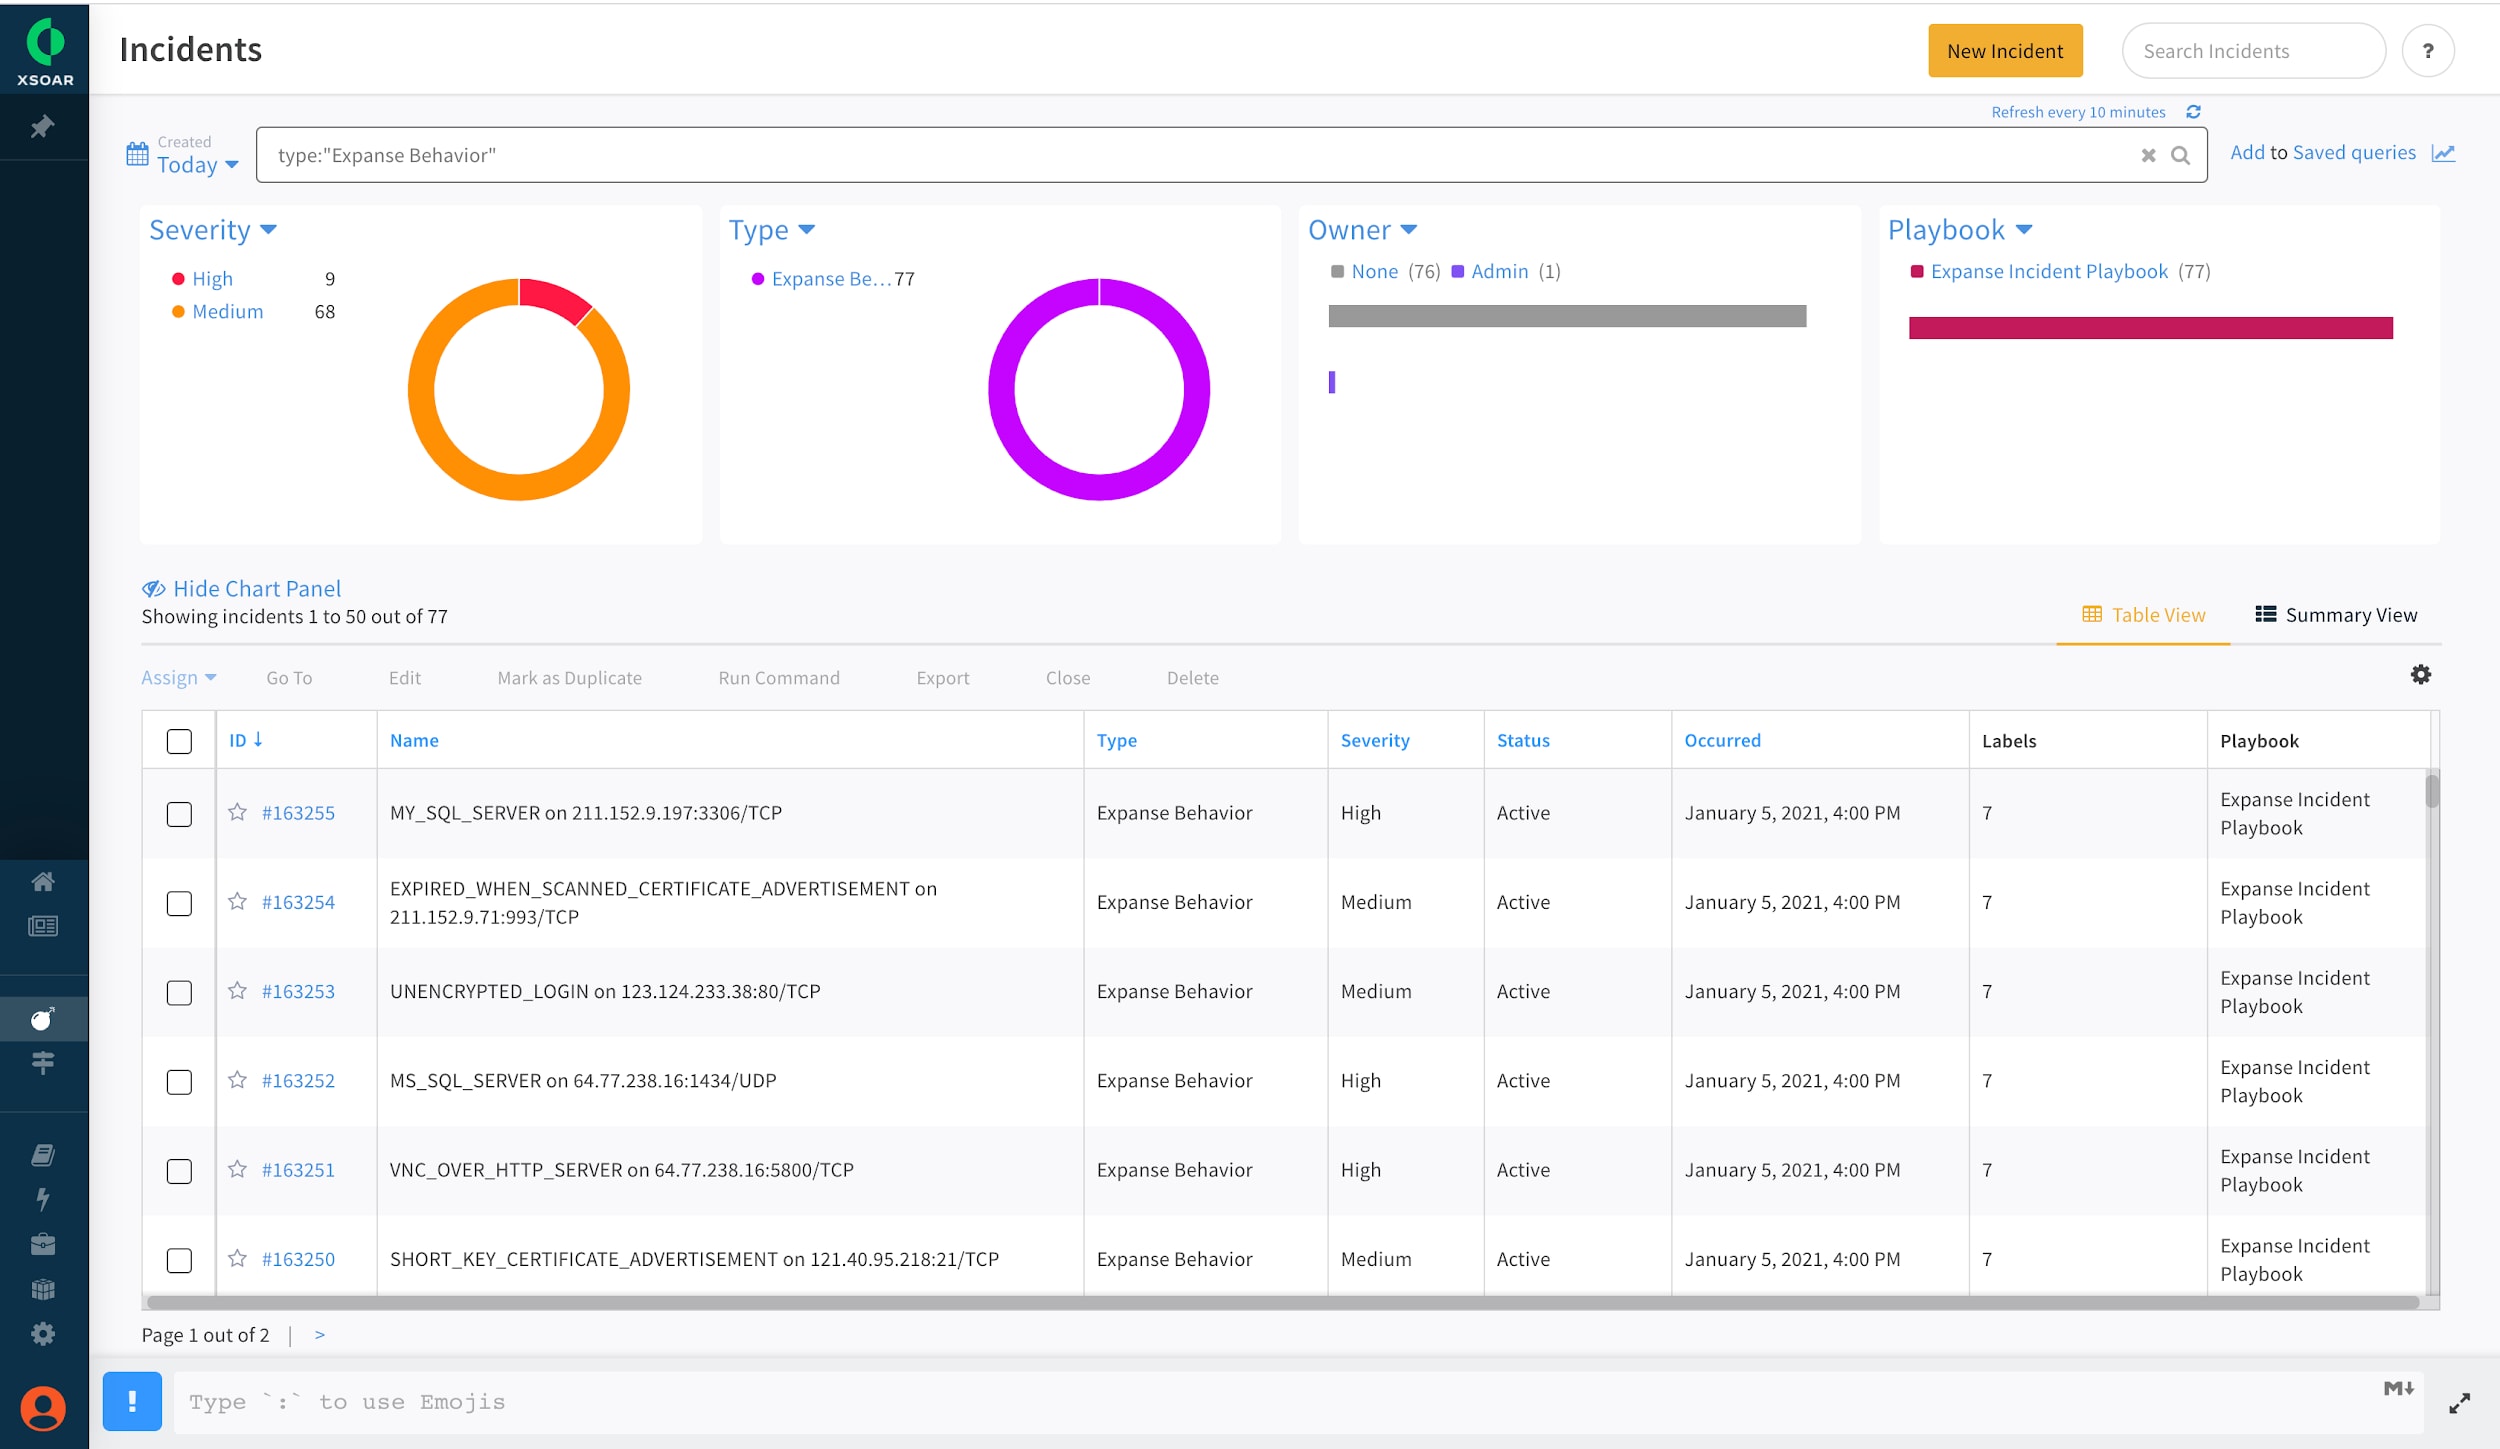This screenshot has height=1449, width=2500.
Task: Click Export in action bar
Action: 943,677
